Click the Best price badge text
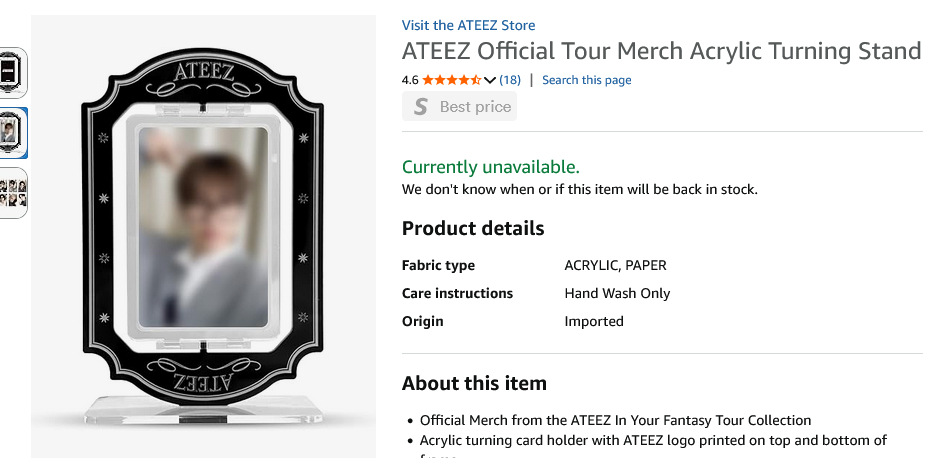 tap(475, 107)
